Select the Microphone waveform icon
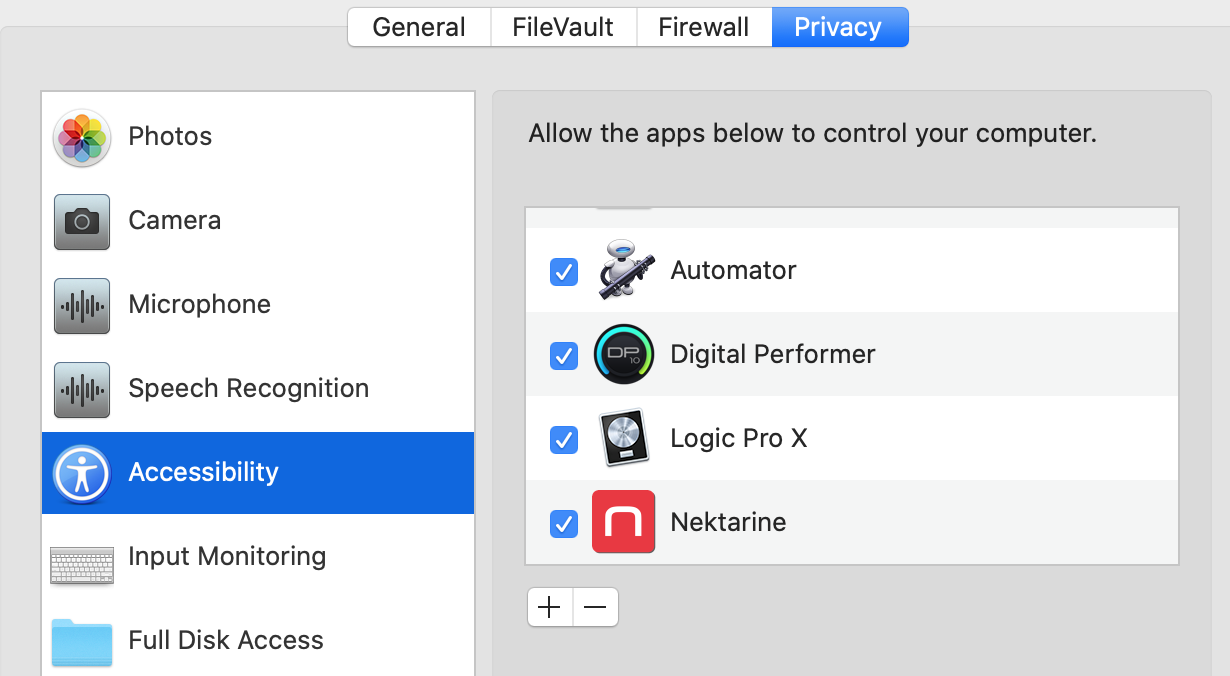 coord(82,305)
